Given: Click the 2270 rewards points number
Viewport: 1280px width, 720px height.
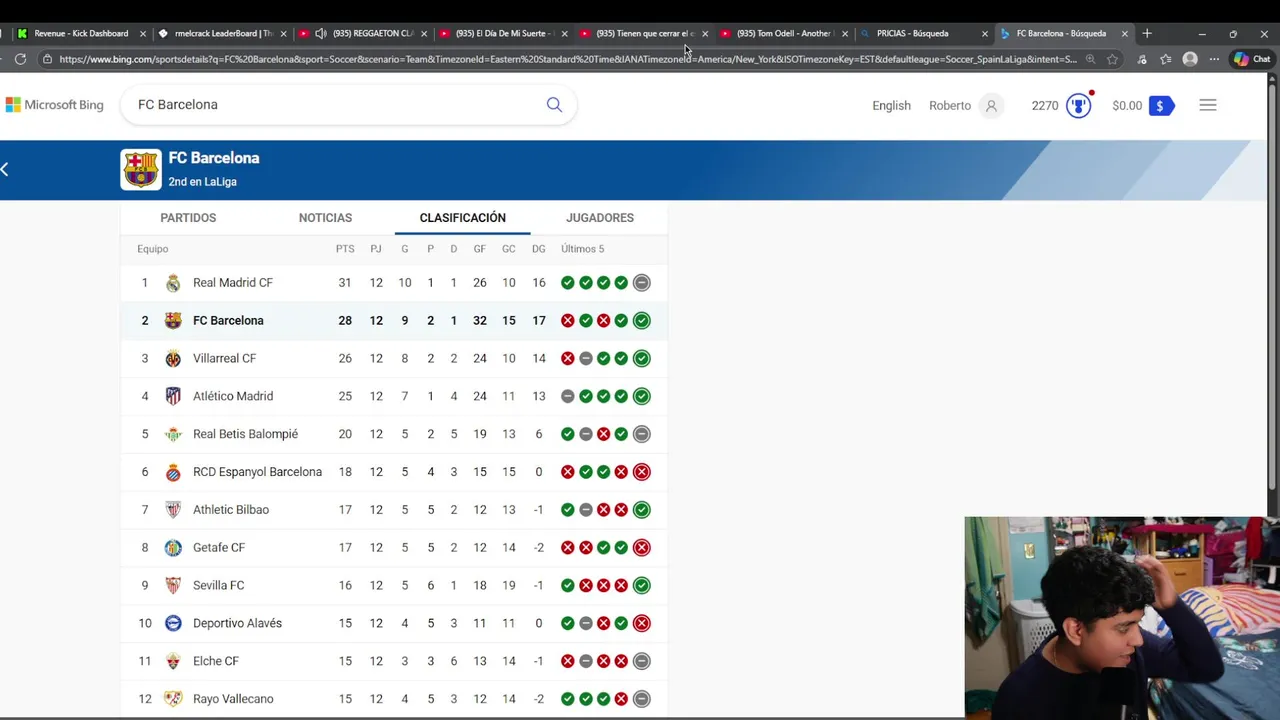Looking at the screenshot, I should (x=1045, y=105).
